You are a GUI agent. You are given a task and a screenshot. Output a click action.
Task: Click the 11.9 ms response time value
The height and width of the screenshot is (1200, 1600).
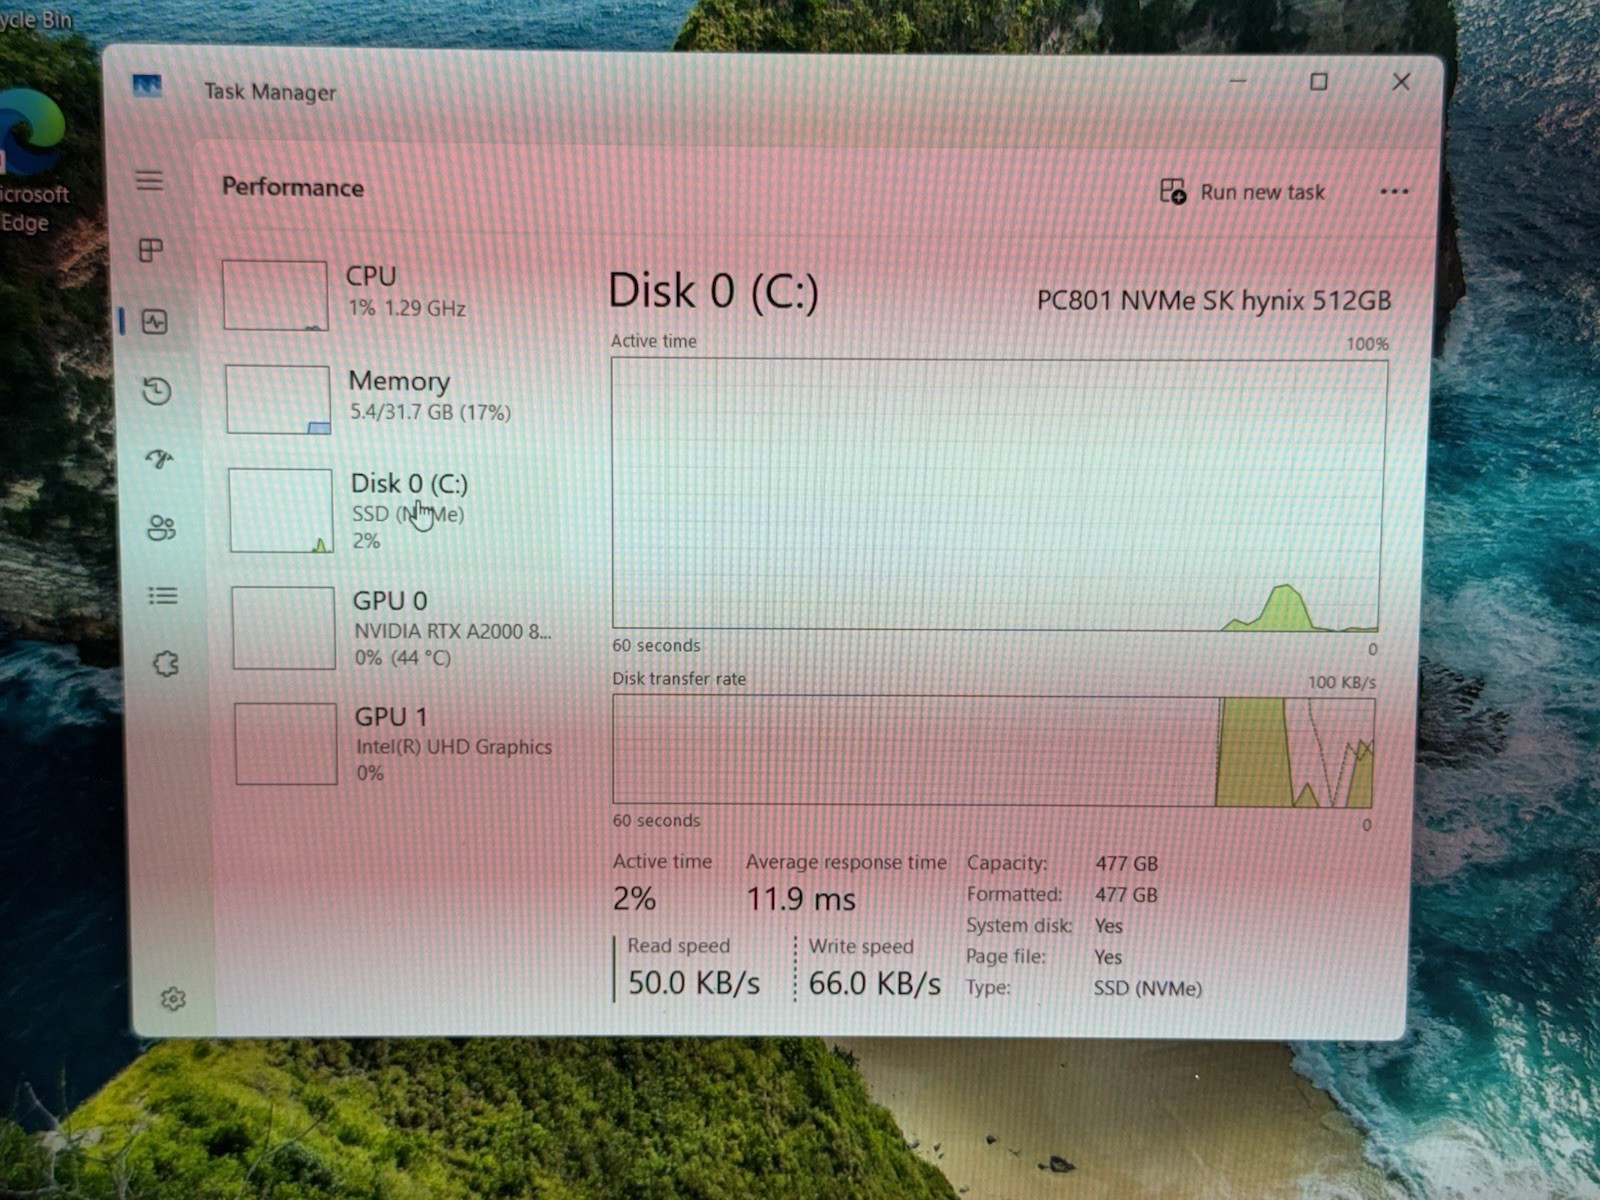(801, 899)
